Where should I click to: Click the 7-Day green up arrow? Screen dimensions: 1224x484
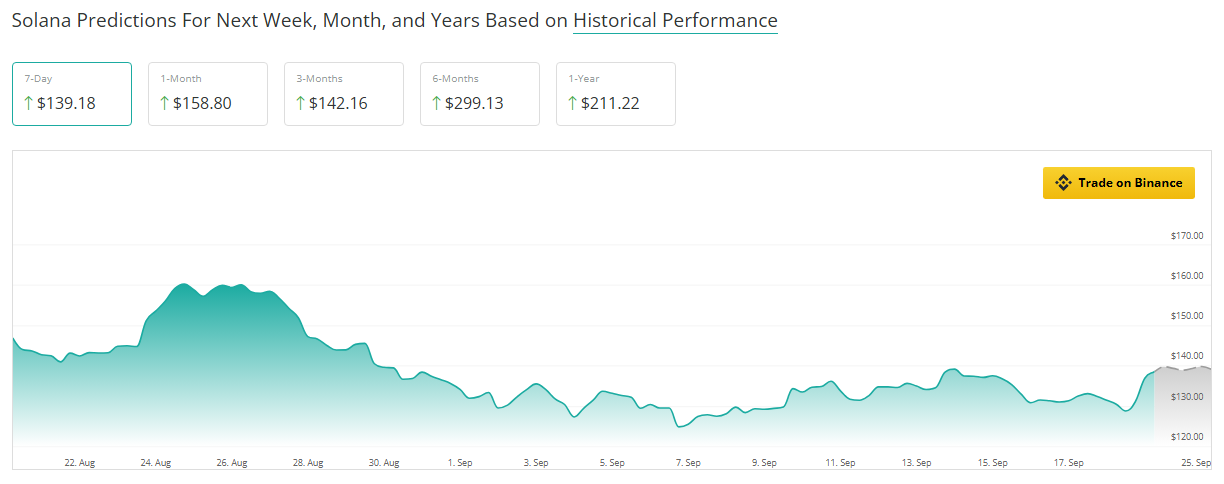click(x=28, y=103)
